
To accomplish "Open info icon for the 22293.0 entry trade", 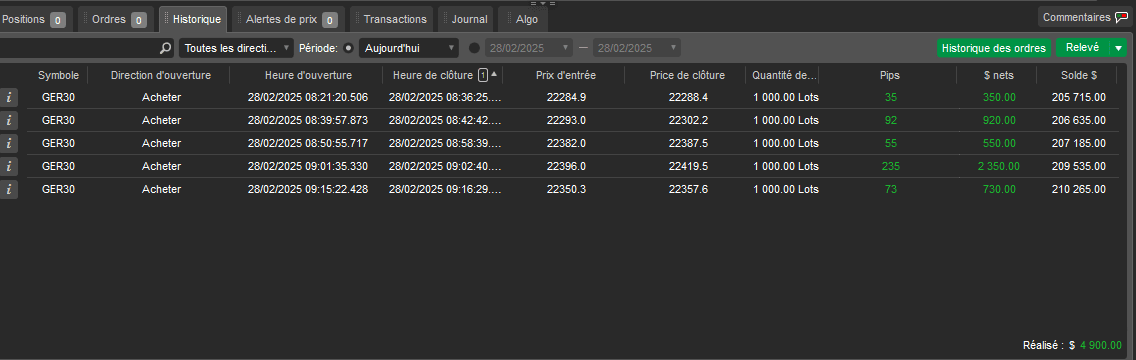I will coord(8,120).
